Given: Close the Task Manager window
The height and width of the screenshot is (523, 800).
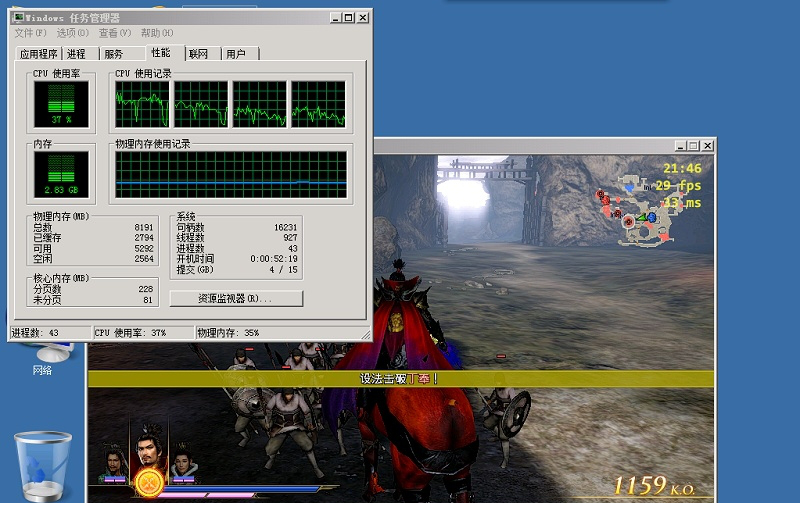Looking at the screenshot, I should click(x=363, y=18).
